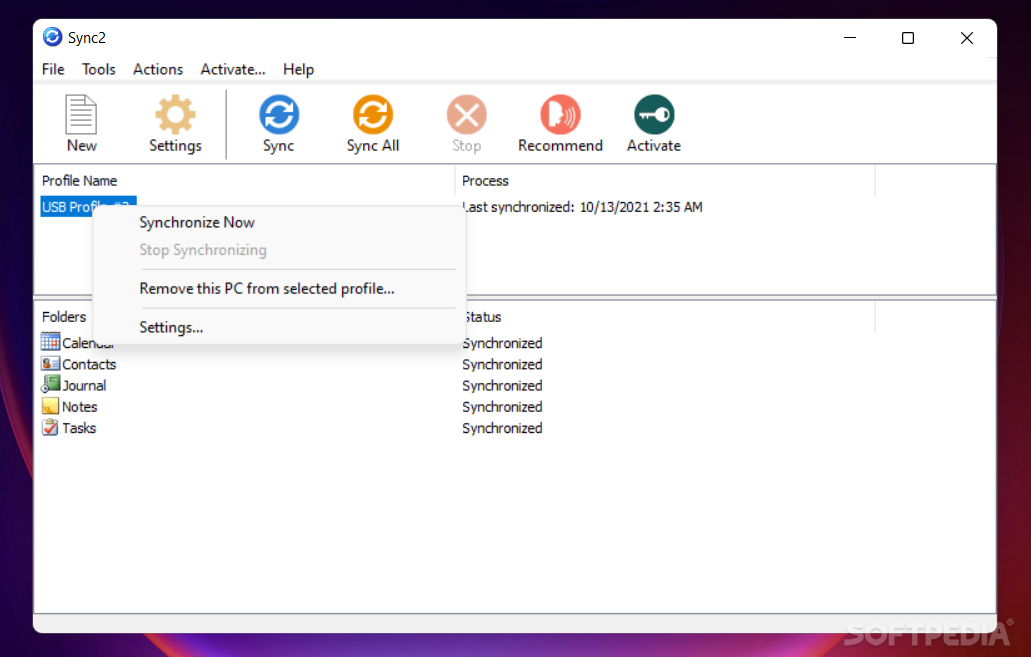Click the Last synchronized timestamp text
Image resolution: width=1031 pixels, height=657 pixels.
pos(583,207)
